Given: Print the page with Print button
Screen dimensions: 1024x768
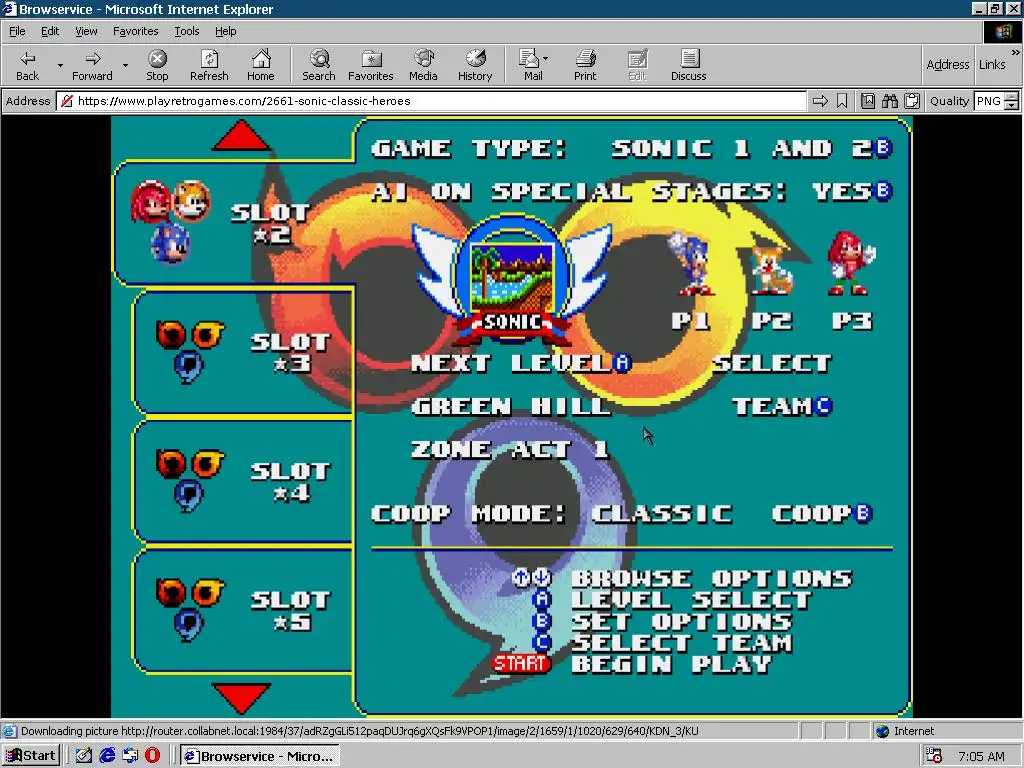Looking at the screenshot, I should (x=585, y=65).
